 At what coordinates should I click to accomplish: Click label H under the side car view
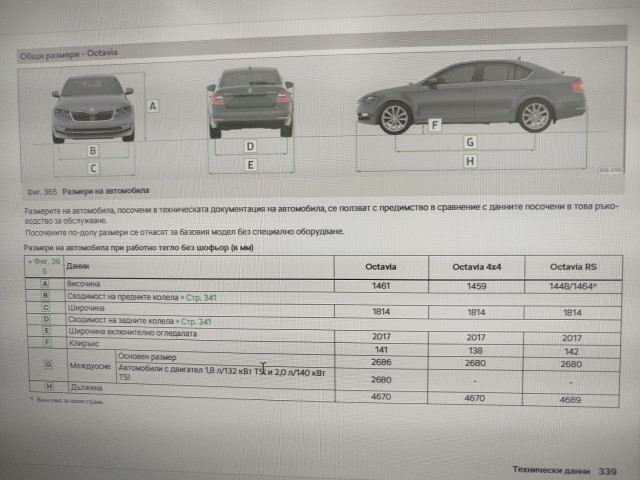tap(470, 161)
